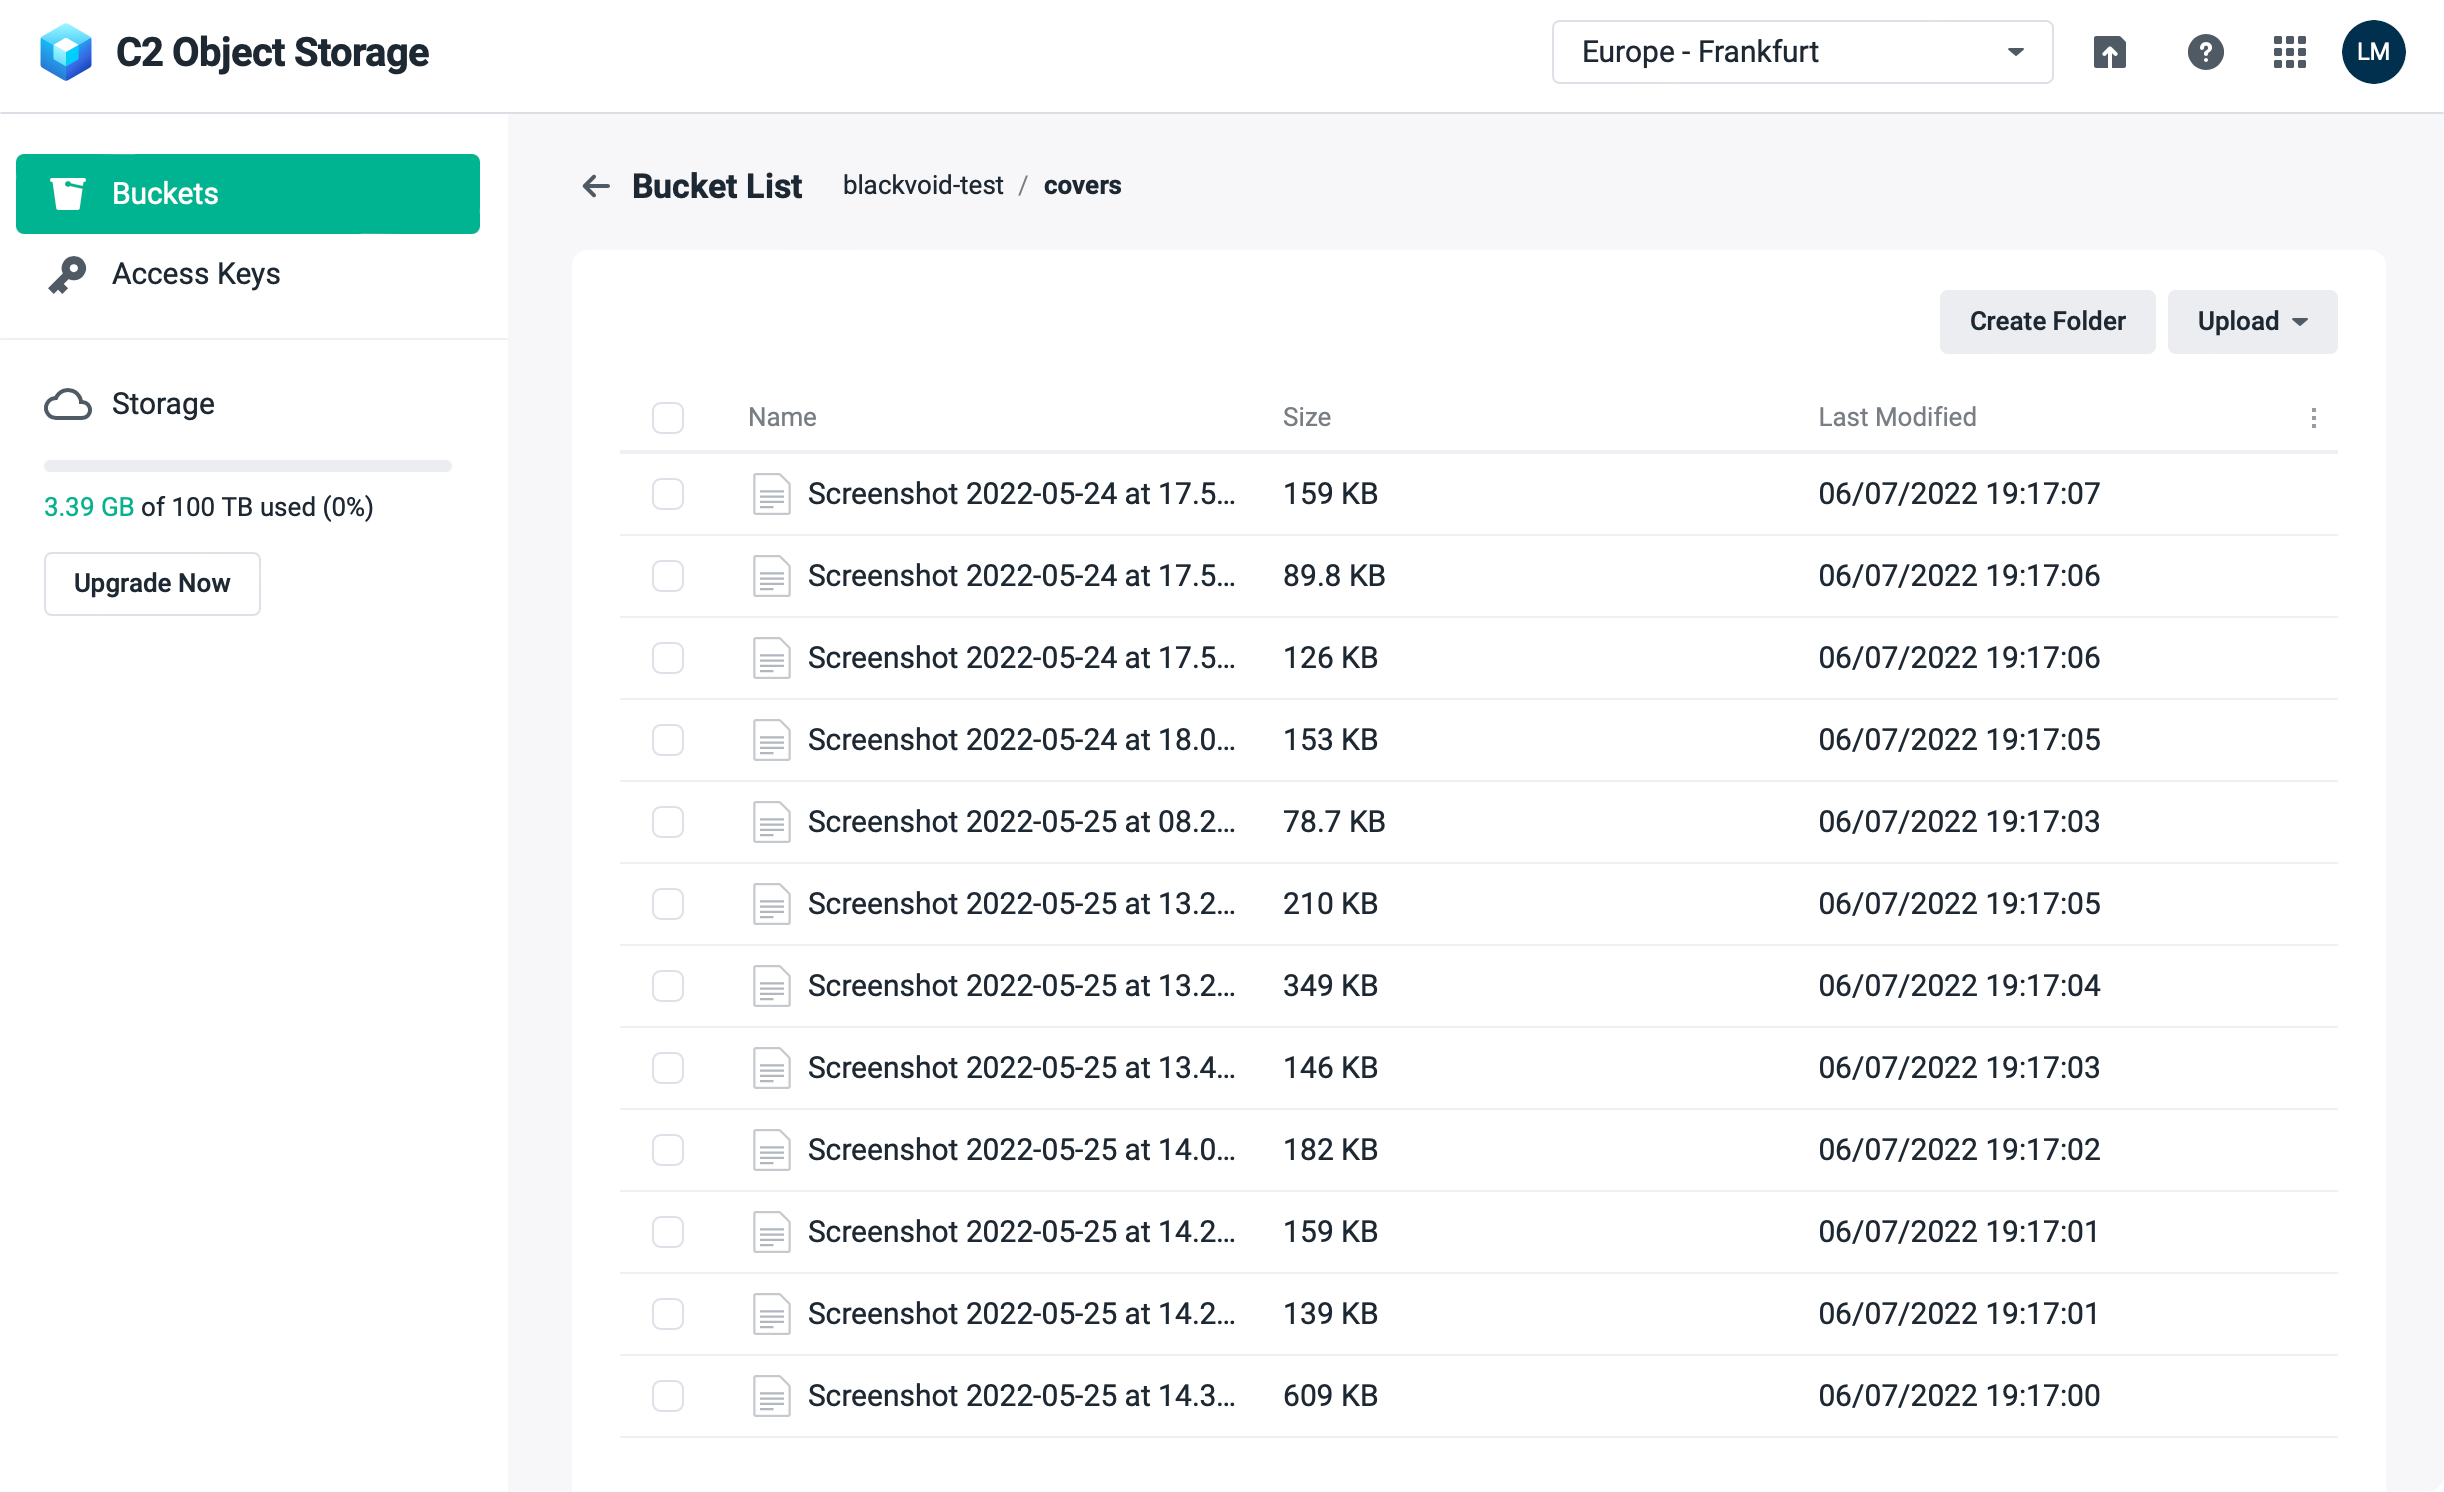The width and height of the screenshot is (2444, 1492).
Task: Click the Bucket List heading link
Action: point(717,186)
